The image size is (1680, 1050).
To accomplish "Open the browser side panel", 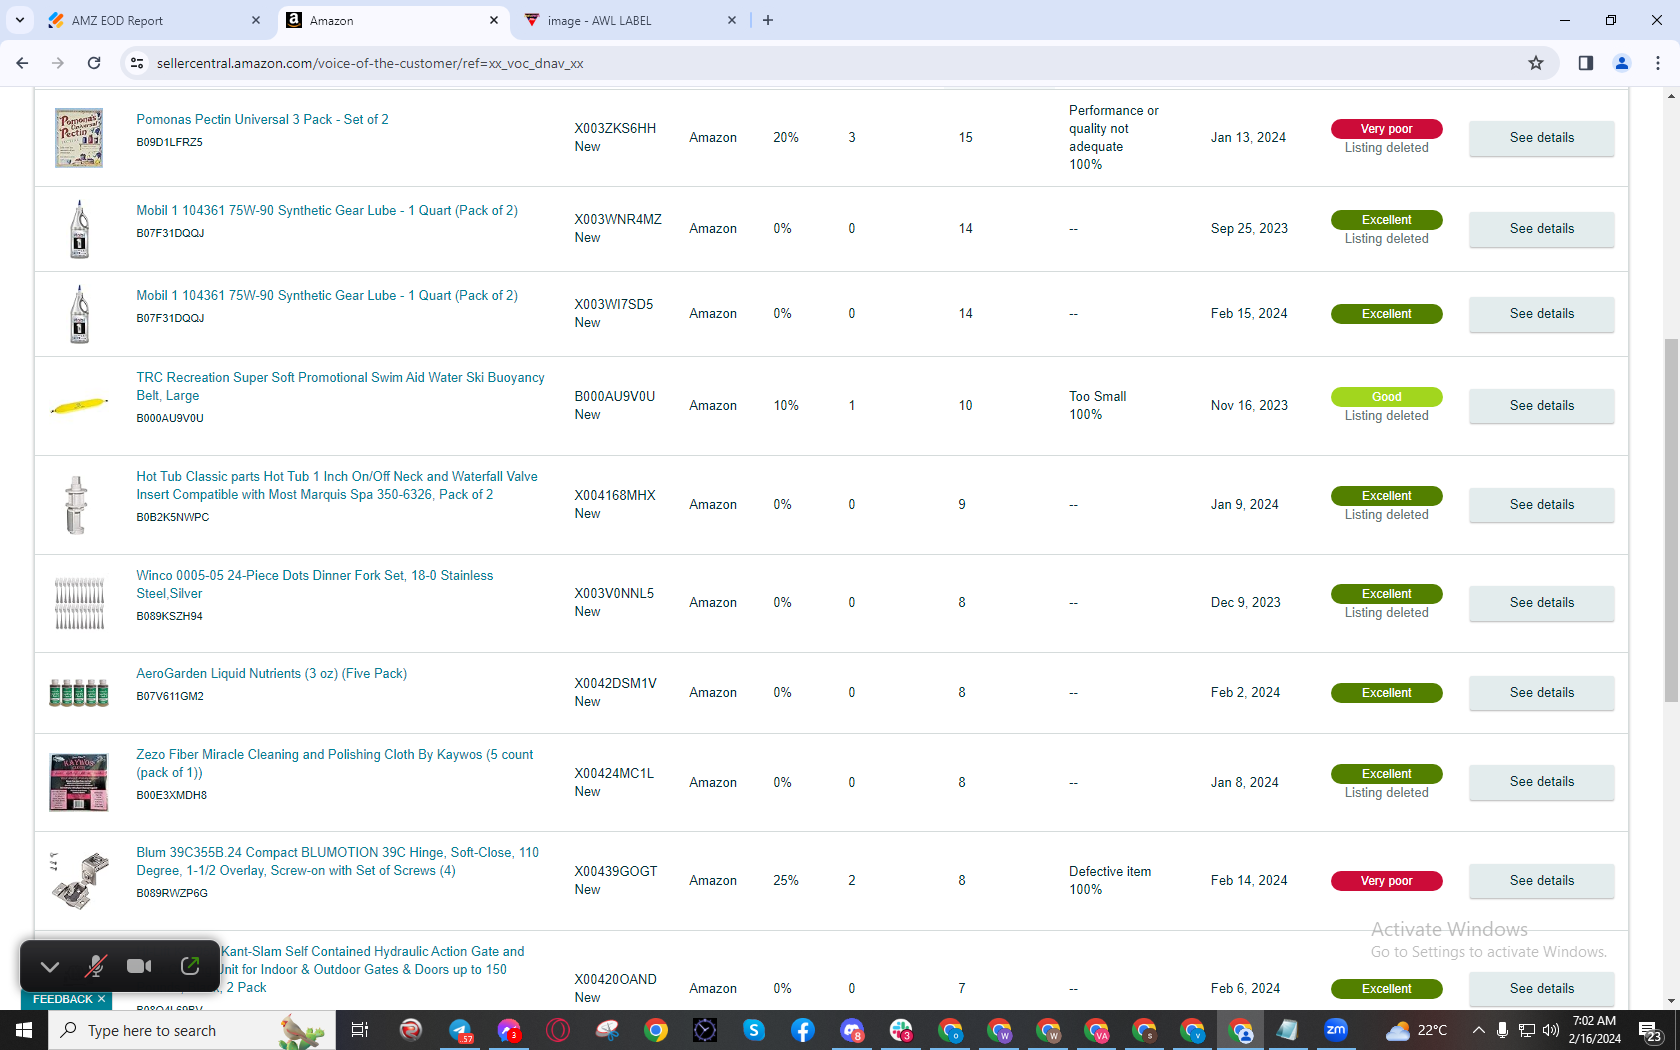I will click(1586, 63).
